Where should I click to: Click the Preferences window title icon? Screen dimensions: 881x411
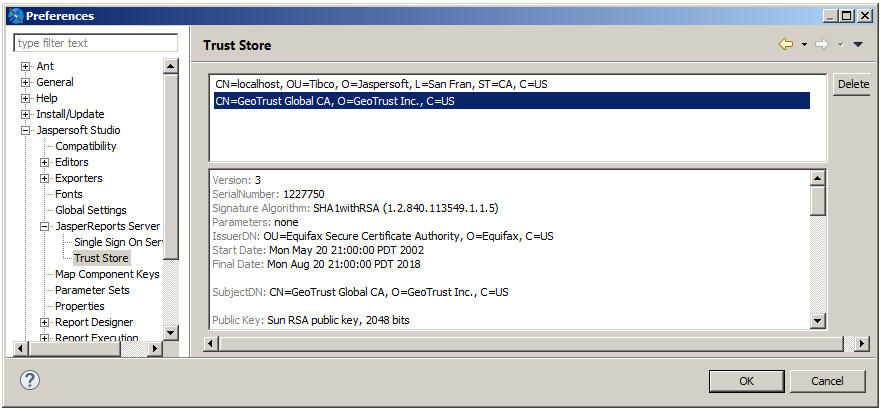[x=15, y=16]
